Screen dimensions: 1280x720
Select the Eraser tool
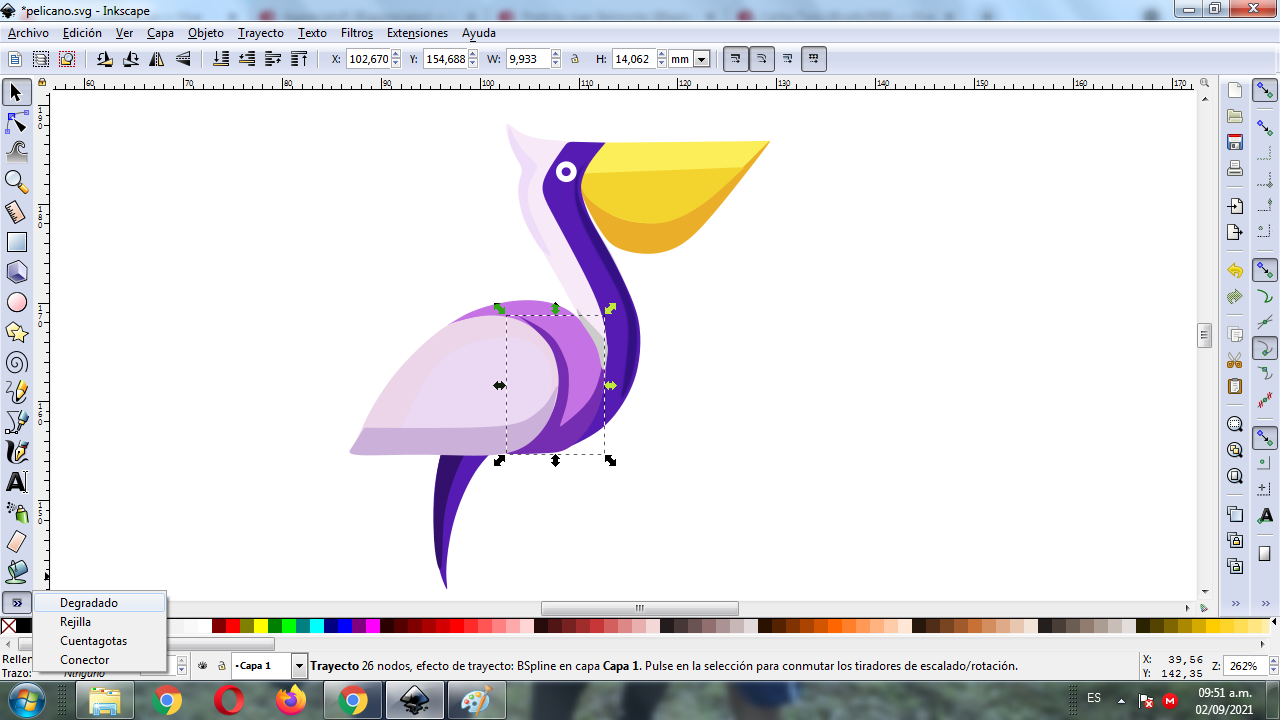(16, 542)
